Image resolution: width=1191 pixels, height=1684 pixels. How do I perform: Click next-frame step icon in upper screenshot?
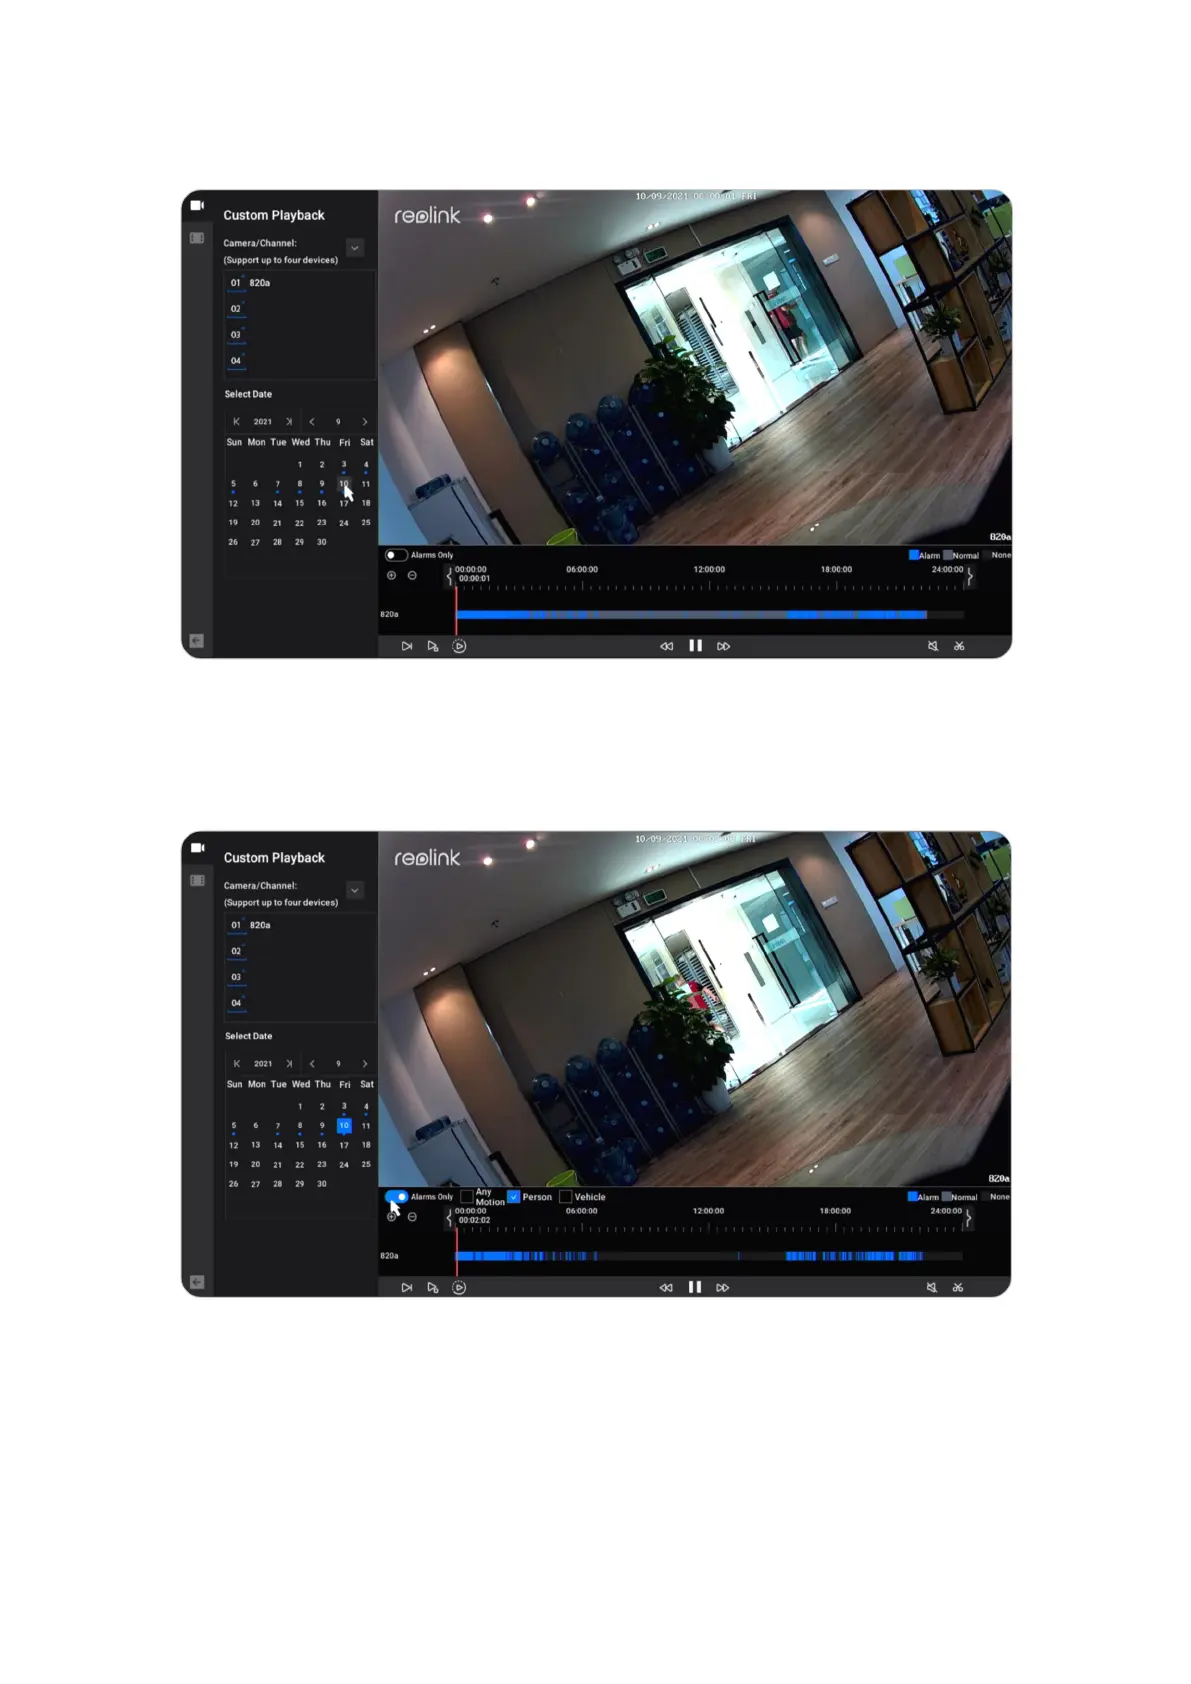[x=407, y=646]
